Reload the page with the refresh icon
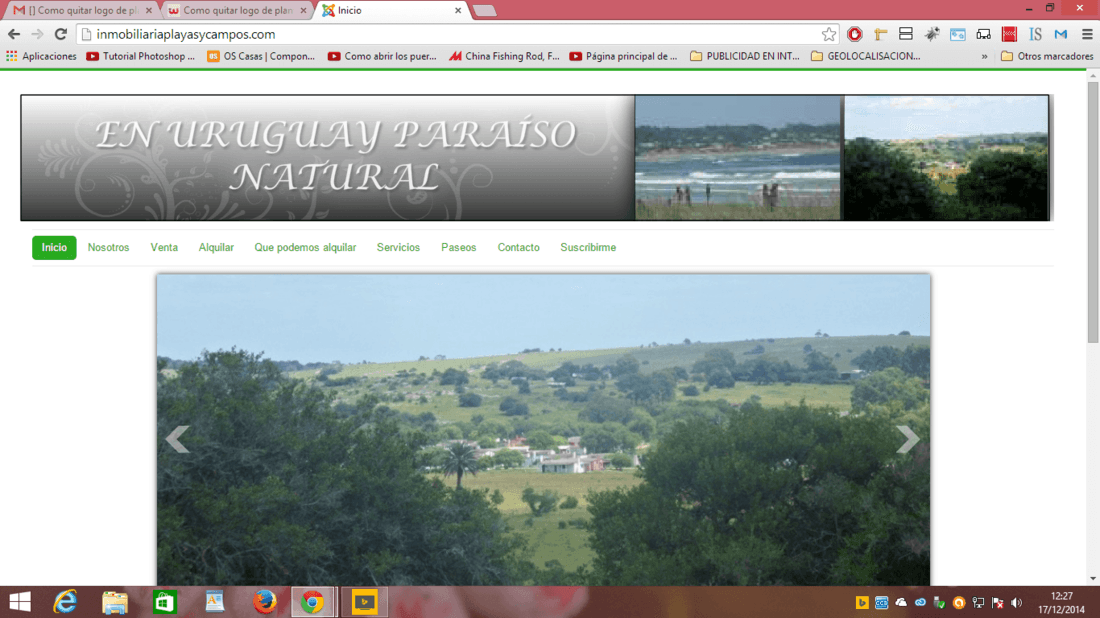The width and height of the screenshot is (1100, 618). [x=61, y=34]
